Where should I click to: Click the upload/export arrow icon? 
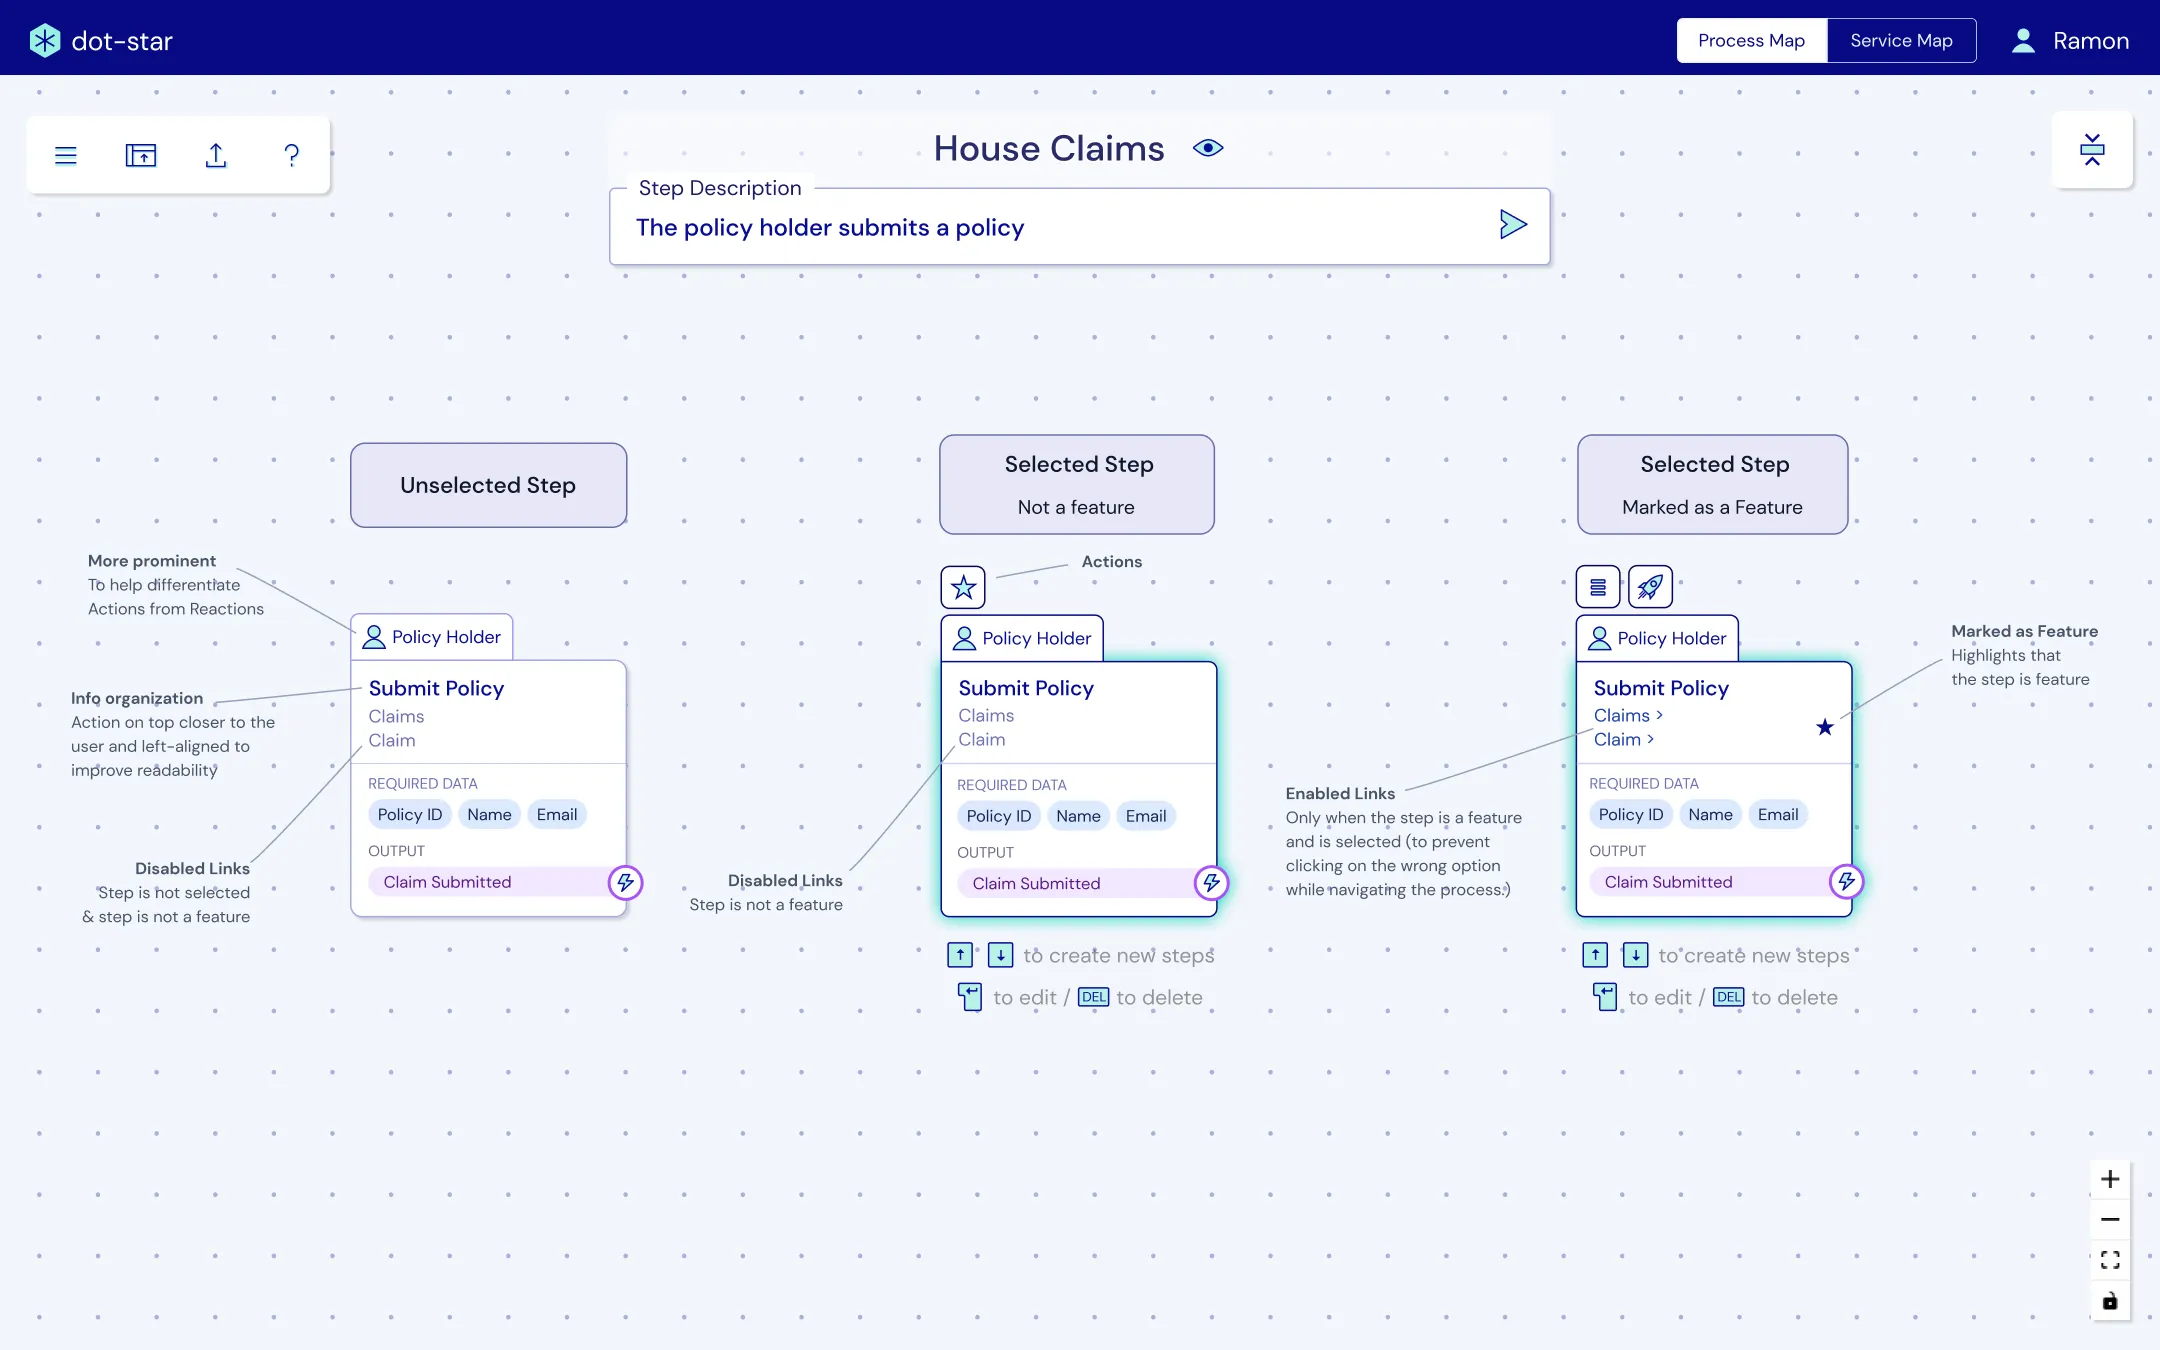[216, 155]
